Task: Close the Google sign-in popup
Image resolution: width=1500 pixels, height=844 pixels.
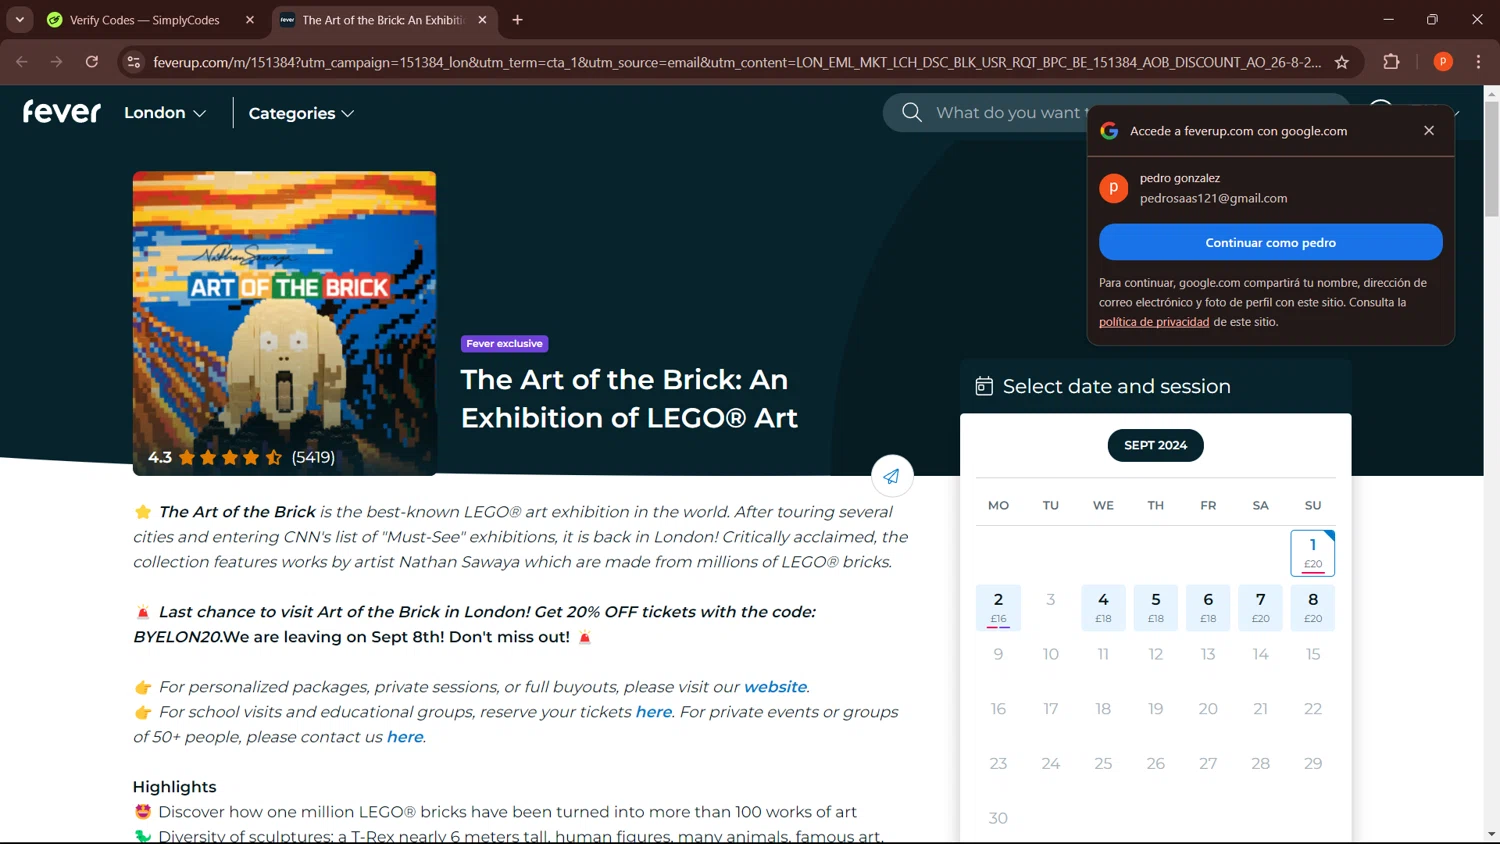Action: (1429, 131)
